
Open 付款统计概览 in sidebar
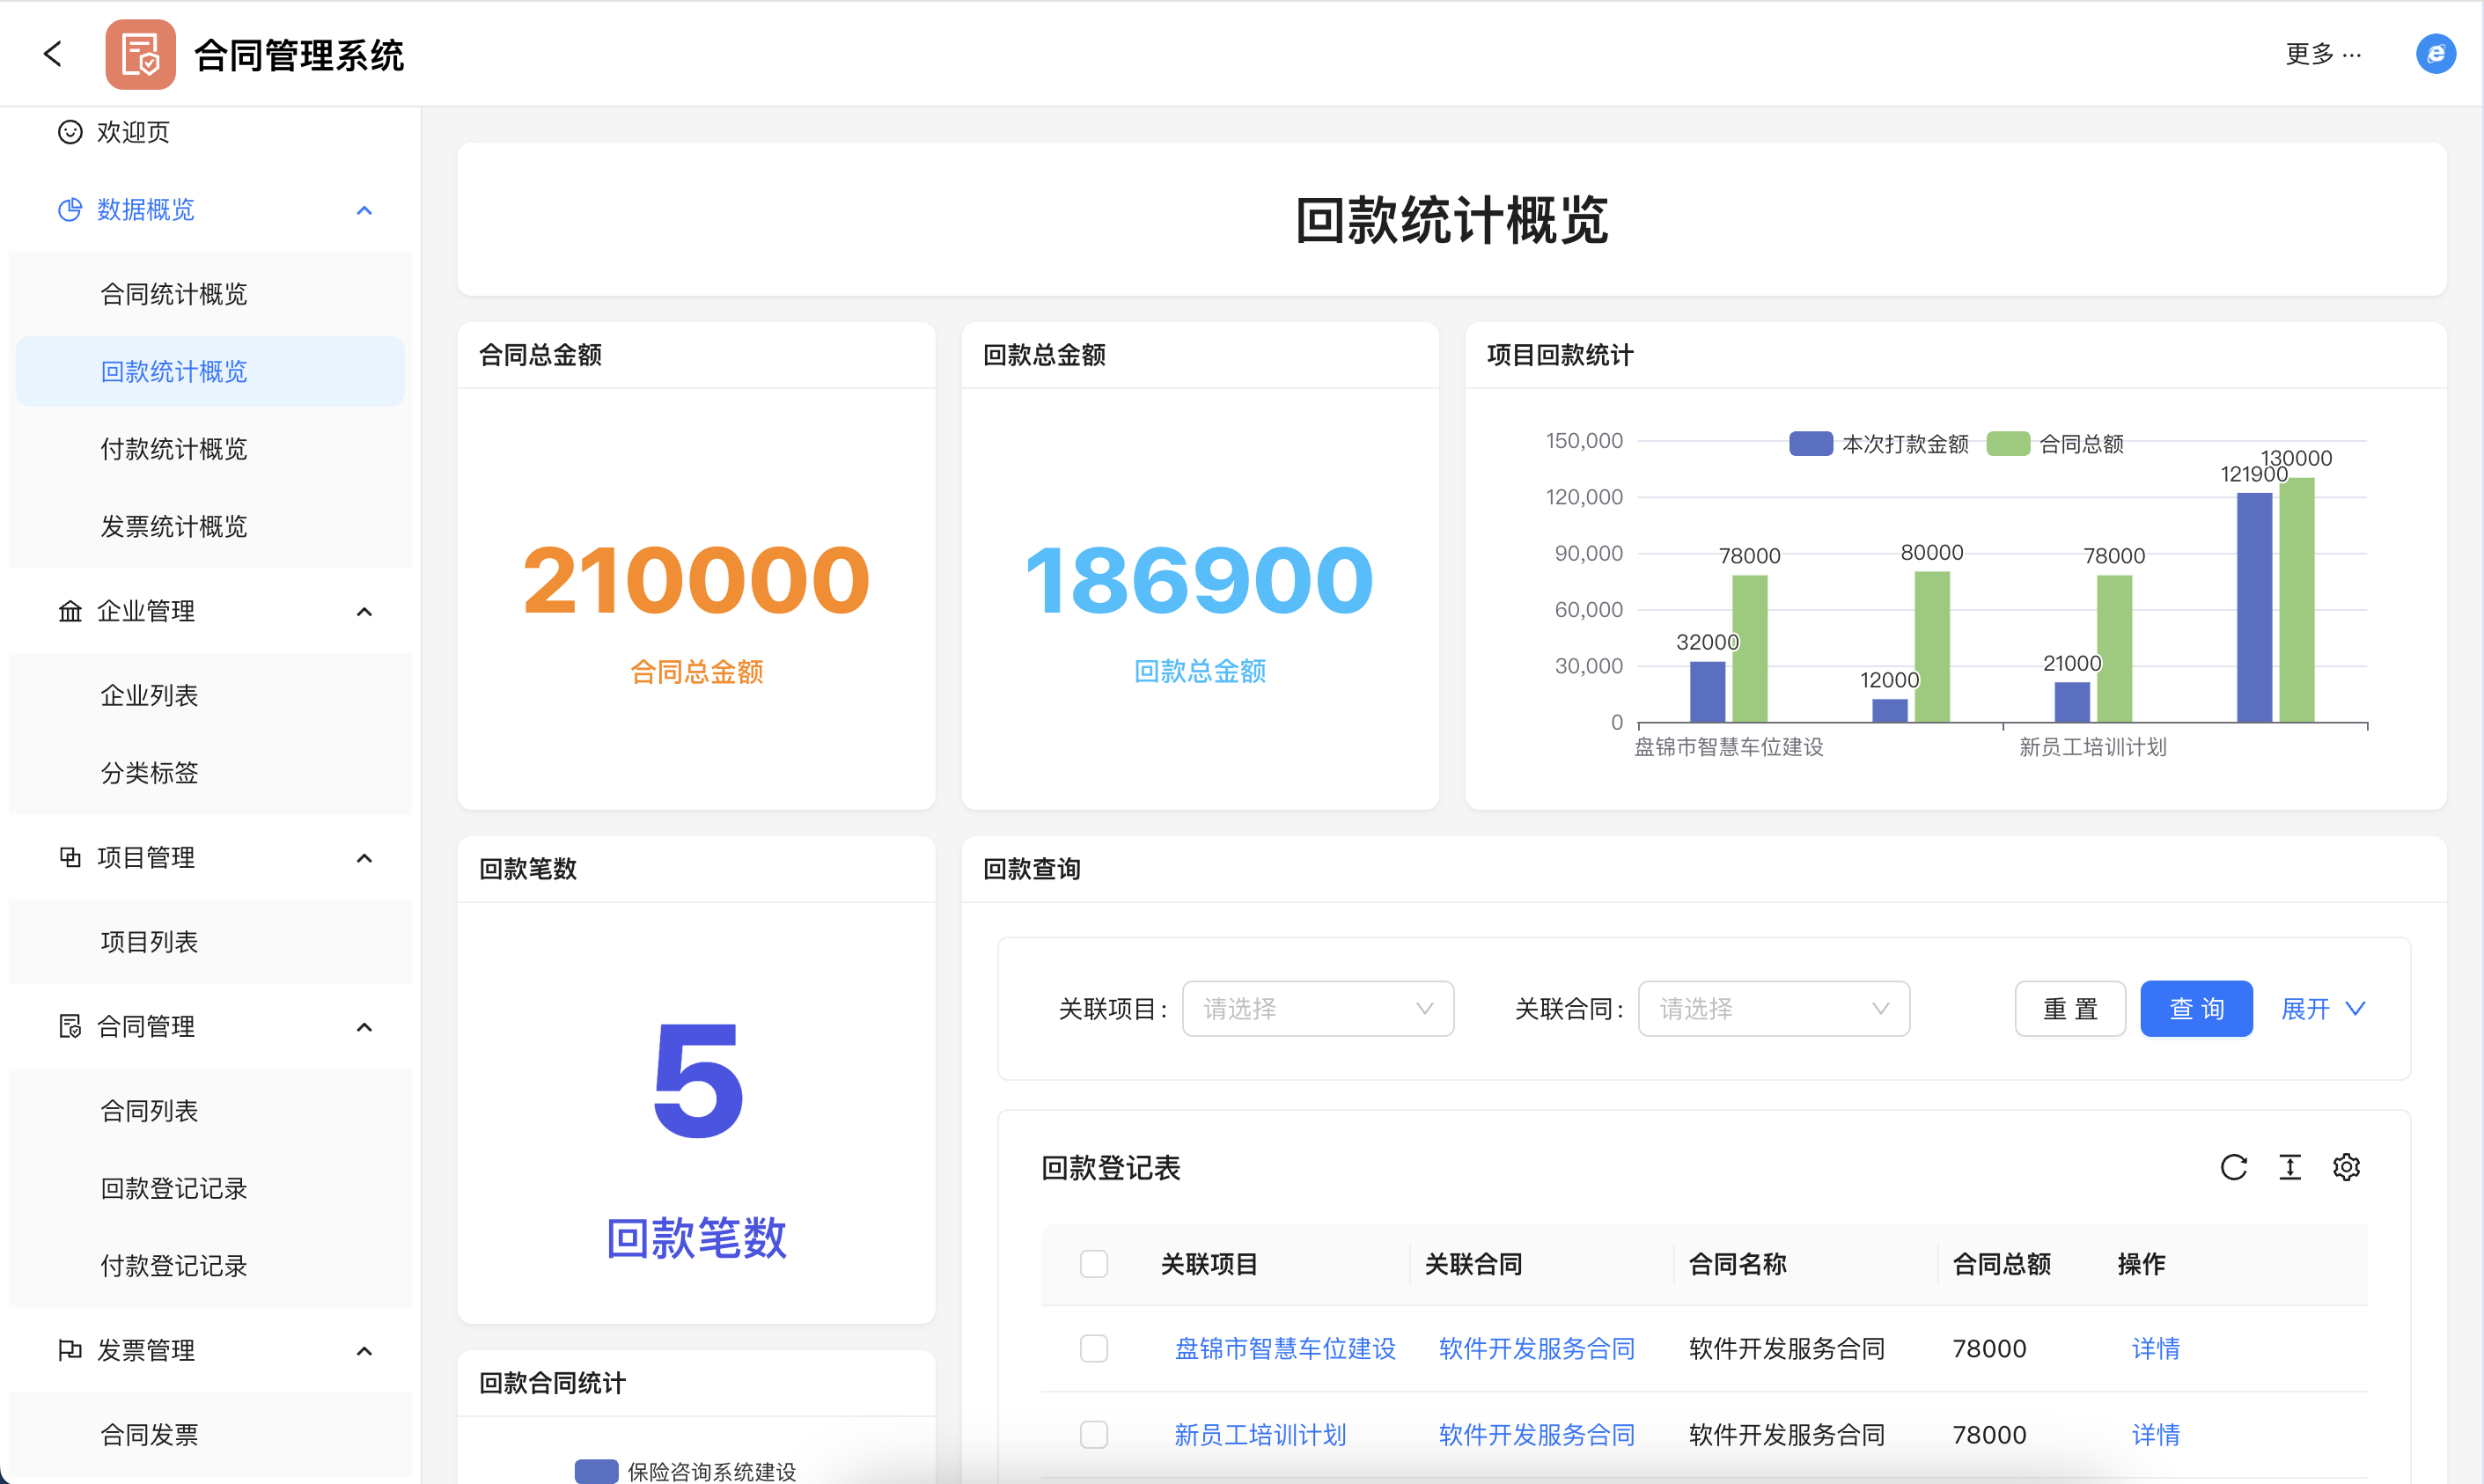pyautogui.click(x=174, y=449)
